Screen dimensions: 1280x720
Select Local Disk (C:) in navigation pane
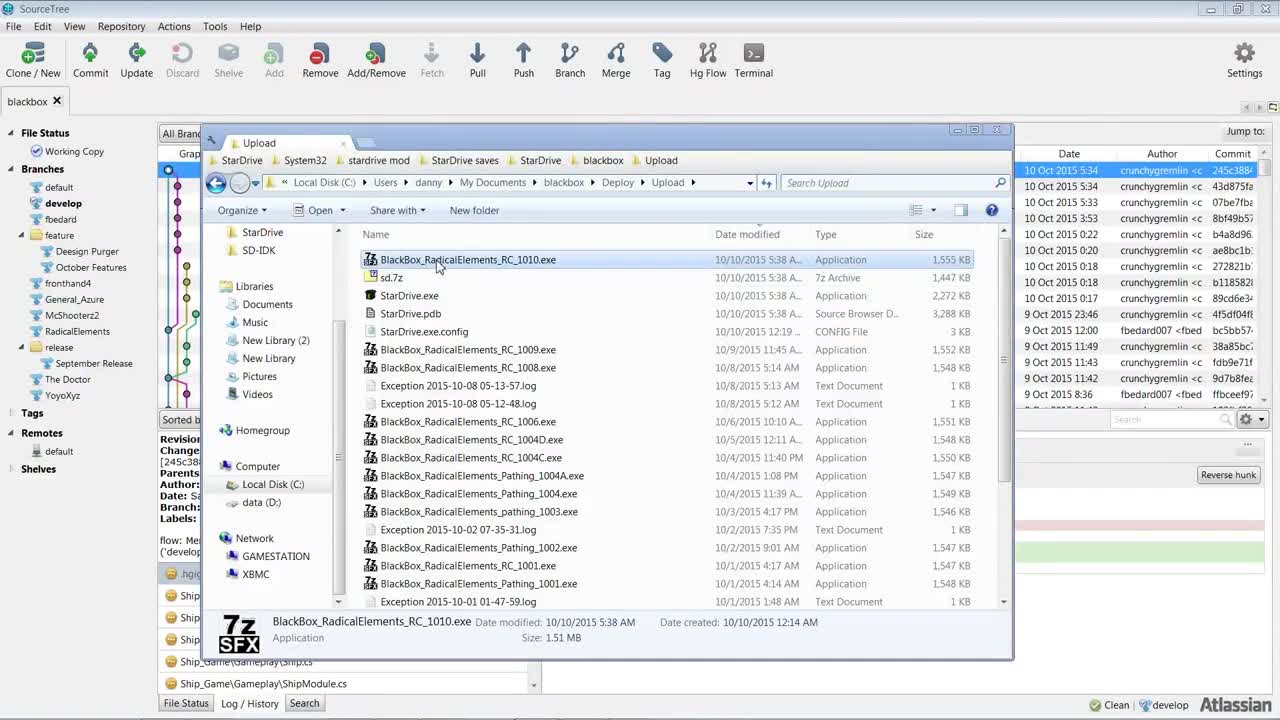pyautogui.click(x=273, y=484)
